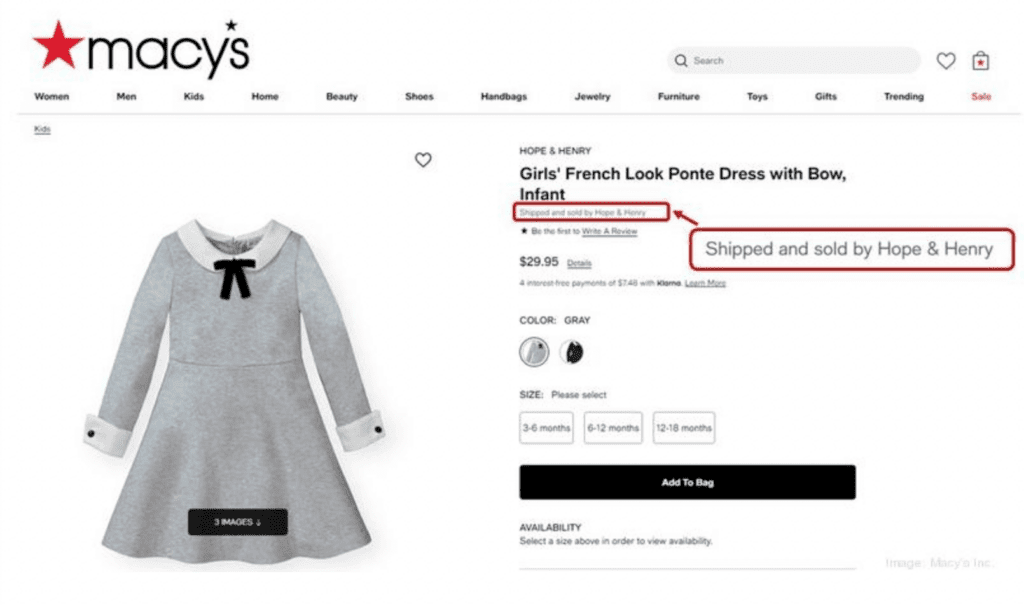Screen dimensions: 1024x605
Task: Open the Write A Review link
Action: [609, 232]
